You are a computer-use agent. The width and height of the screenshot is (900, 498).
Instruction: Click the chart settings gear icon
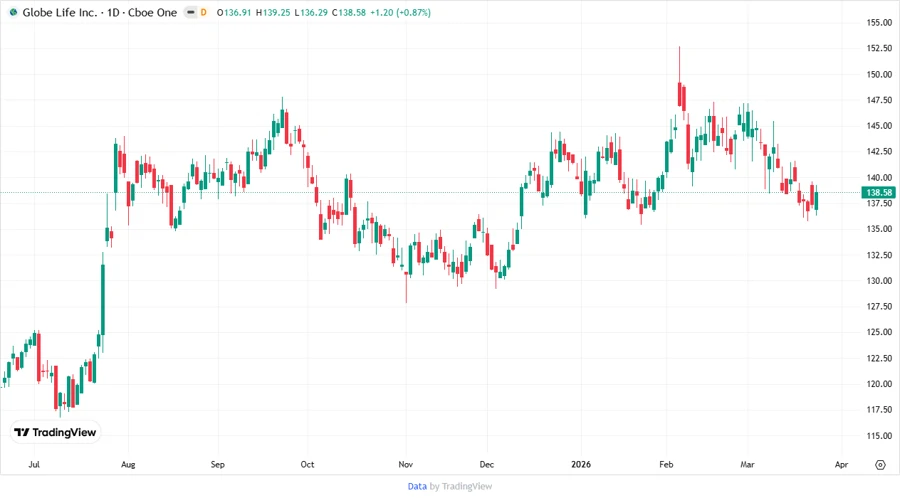click(x=880, y=465)
